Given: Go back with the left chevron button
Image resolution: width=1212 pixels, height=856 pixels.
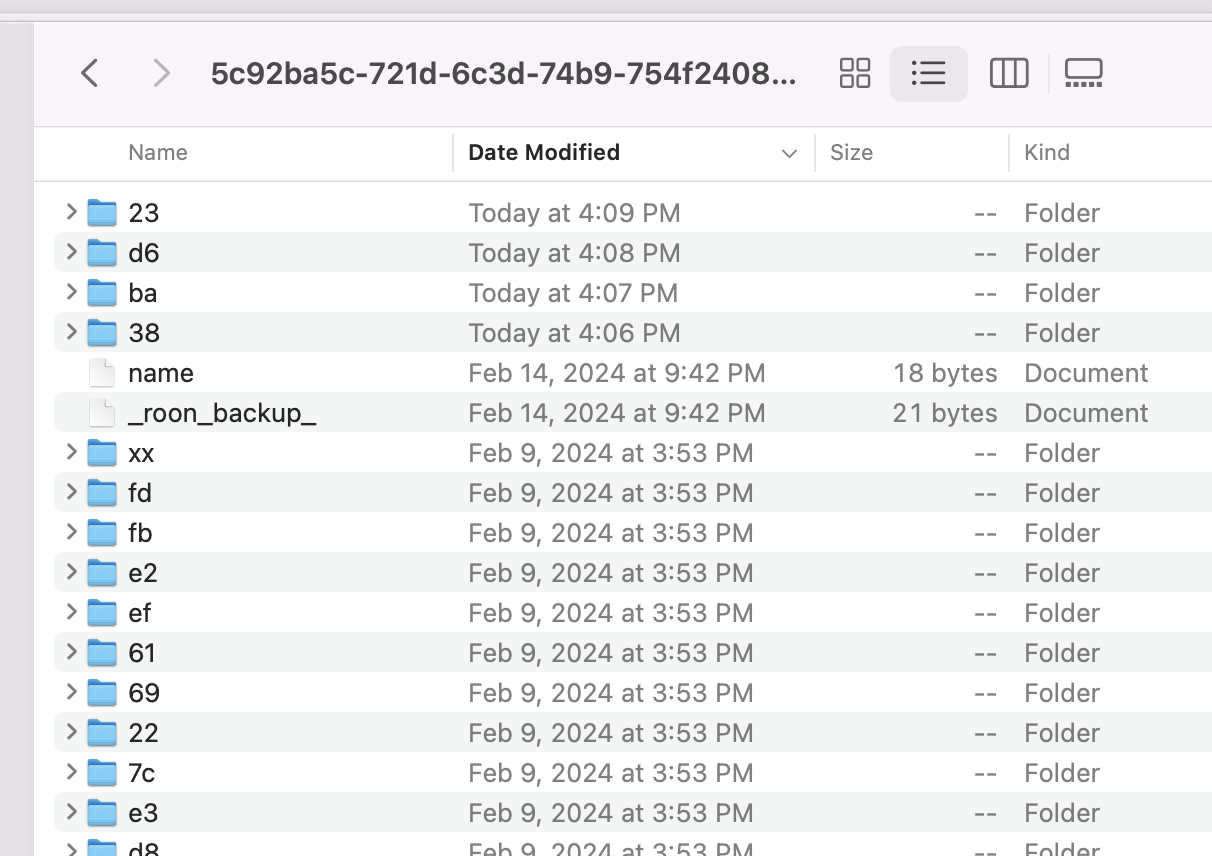Looking at the screenshot, I should [x=90, y=73].
